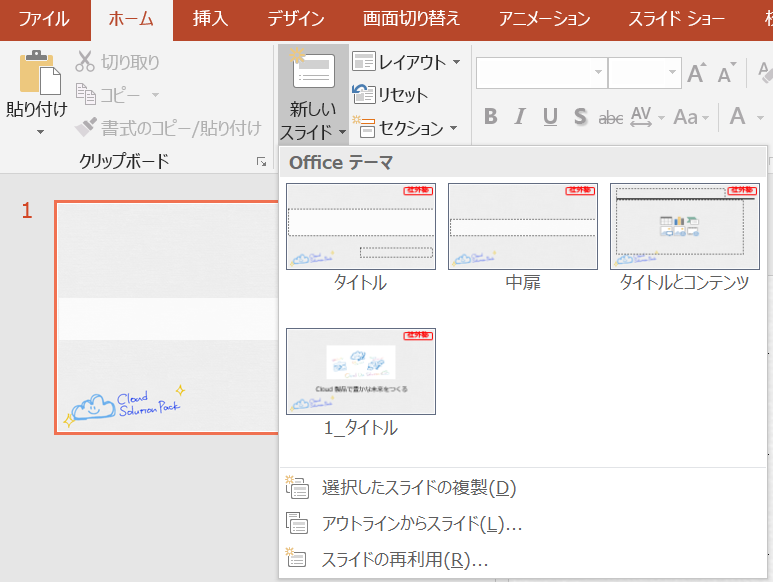Open the 挿入 ribbon tab
Image resolution: width=773 pixels, height=582 pixels.
211,19
